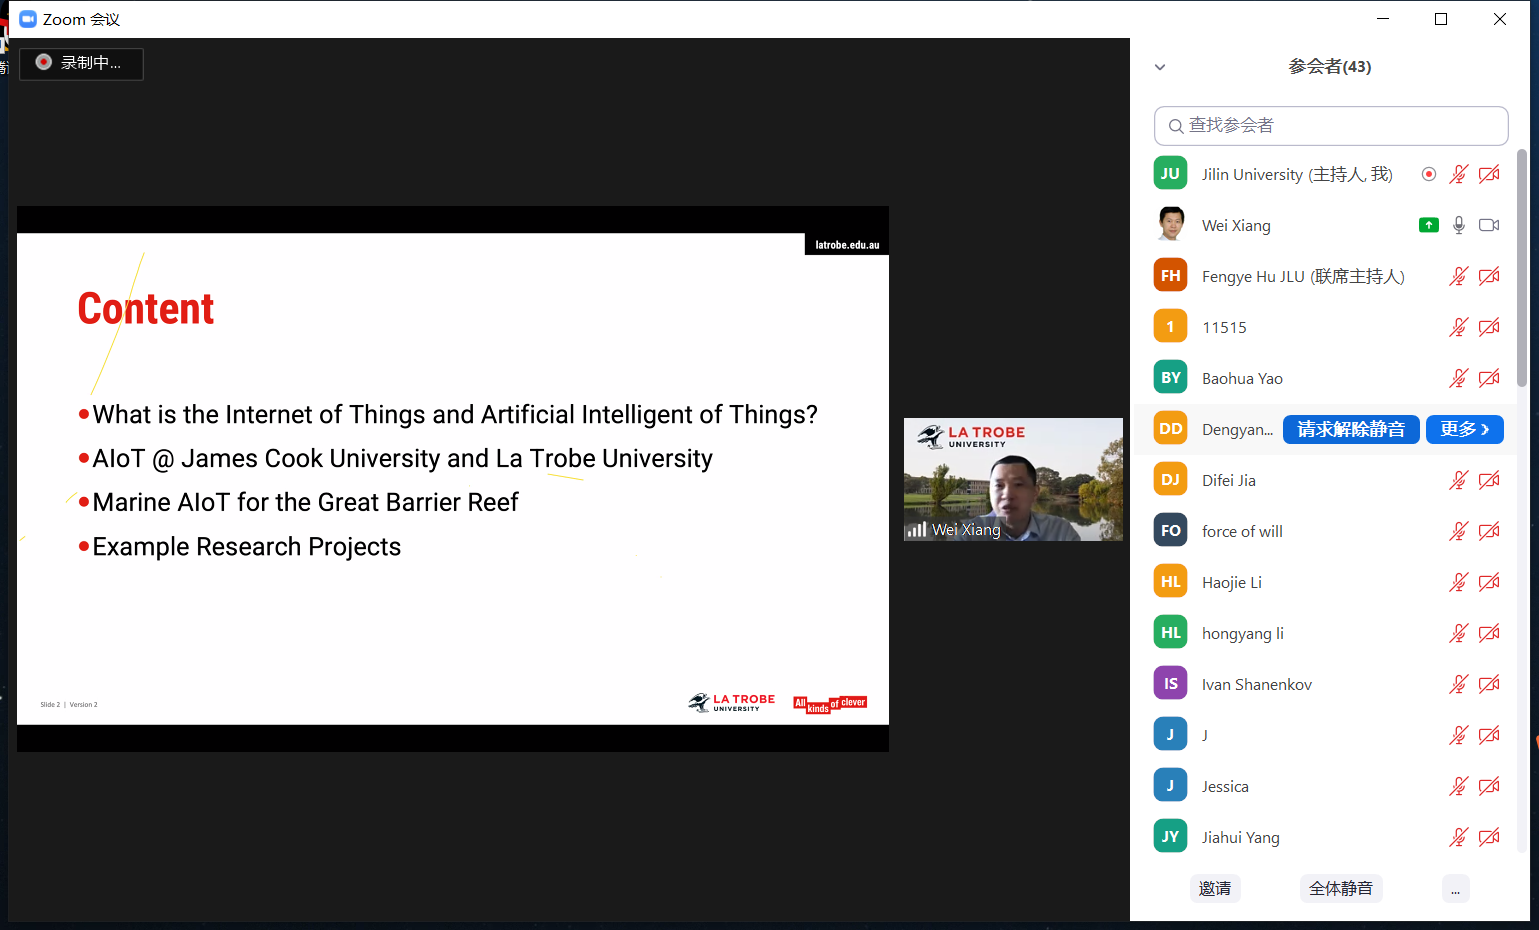
Task: Toggle the disabled camera icon for Difei Jia
Action: tap(1489, 480)
